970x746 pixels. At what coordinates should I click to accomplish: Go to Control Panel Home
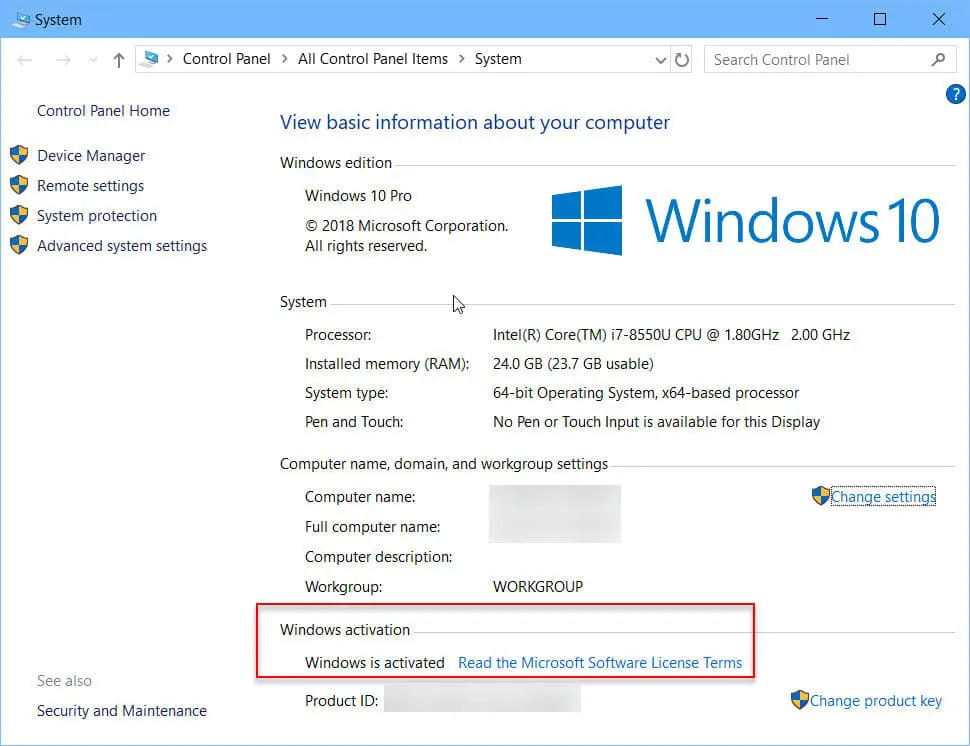(x=102, y=110)
